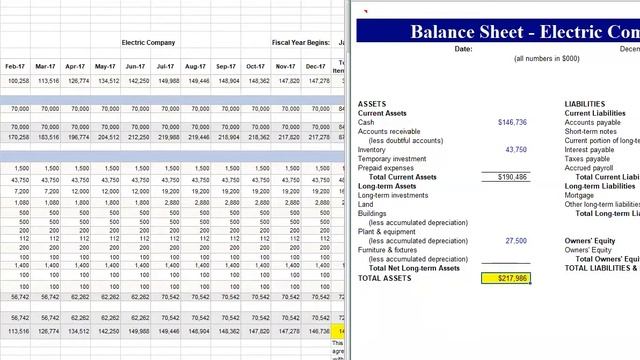Select the Aug-17 column header cell
Screen dimensions: 640x360
(x=196, y=67)
